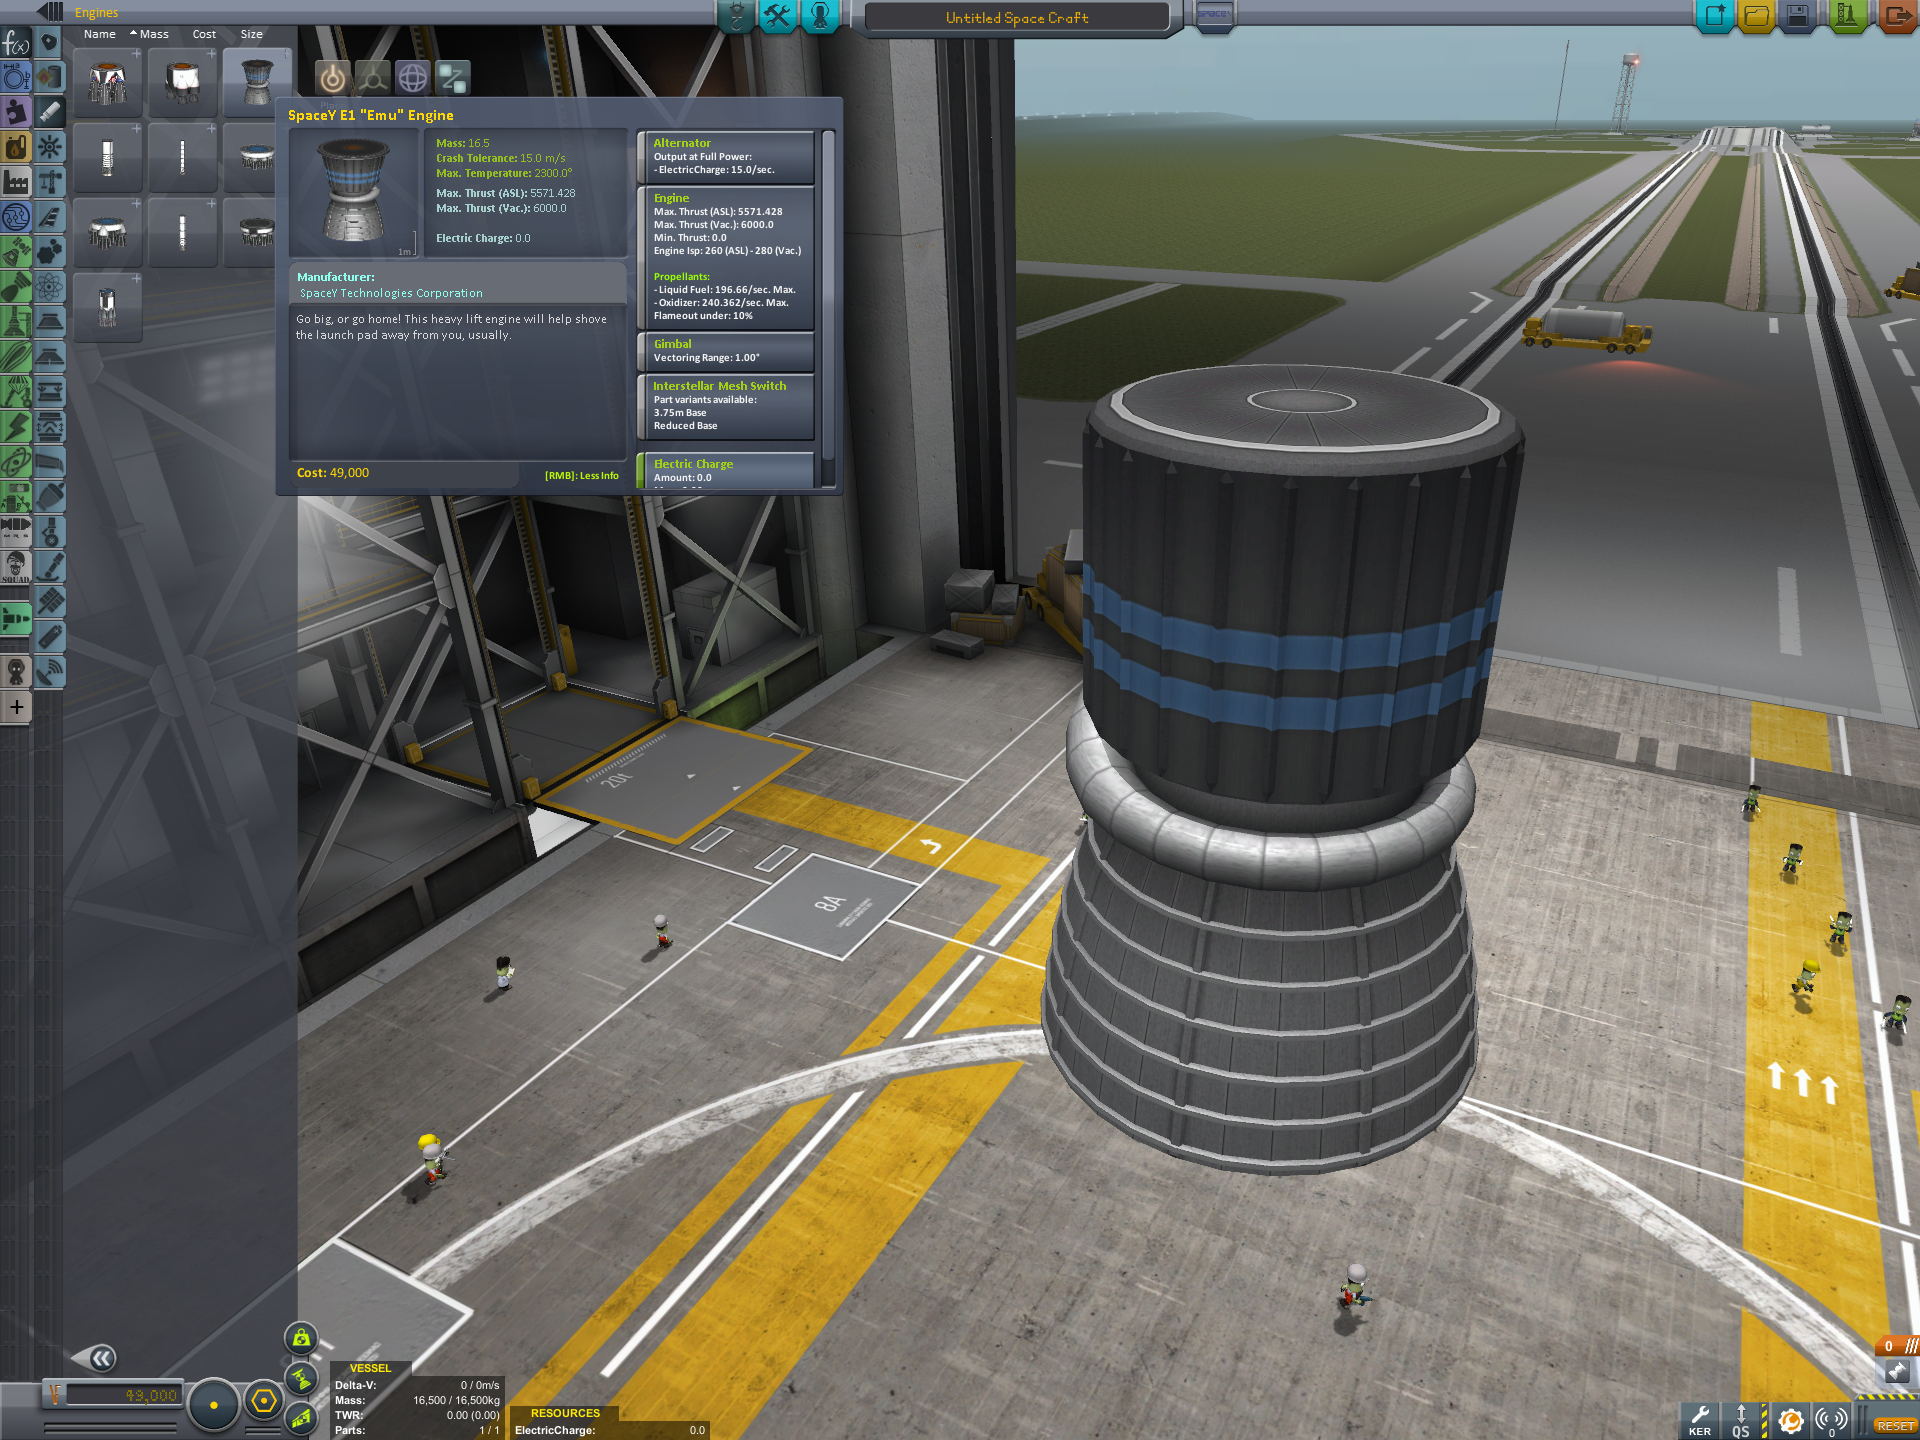Create a new craft with star-page icon
This screenshot has width=1920, height=1440.
pyautogui.click(x=1715, y=16)
